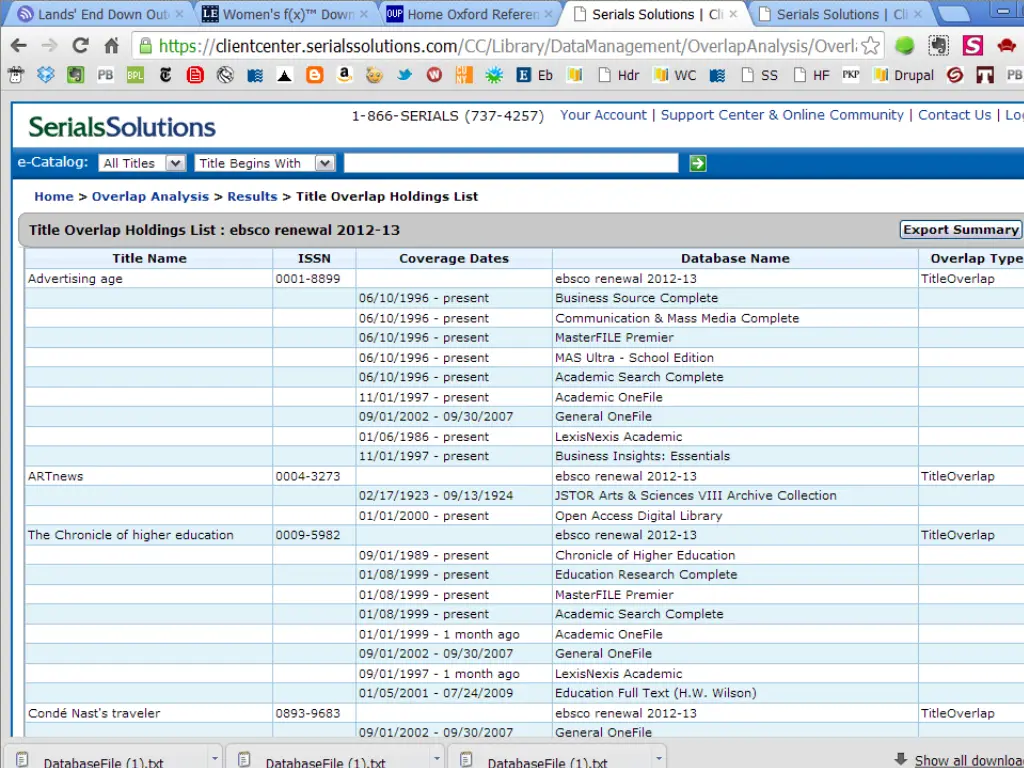Open the WC bookmark folder

pyautogui.click(x=676, y=75)
